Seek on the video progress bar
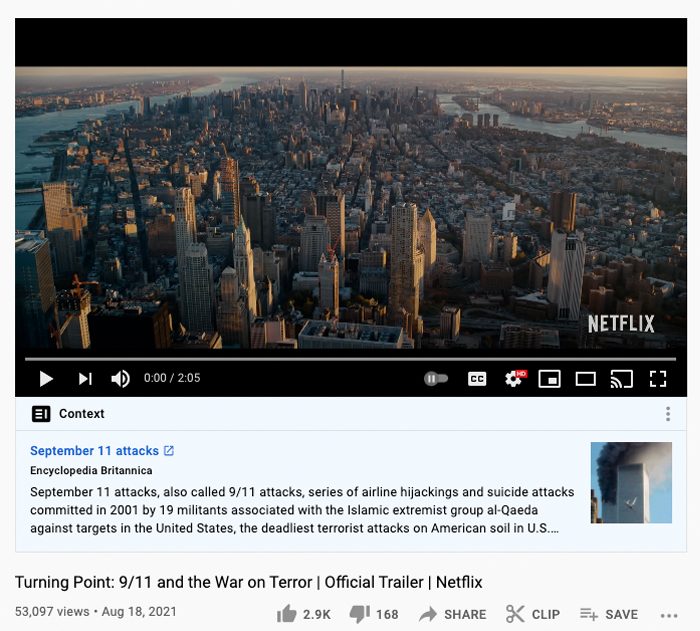The width and height of the screenshot is (700, 631). click(x=350, y=359)
